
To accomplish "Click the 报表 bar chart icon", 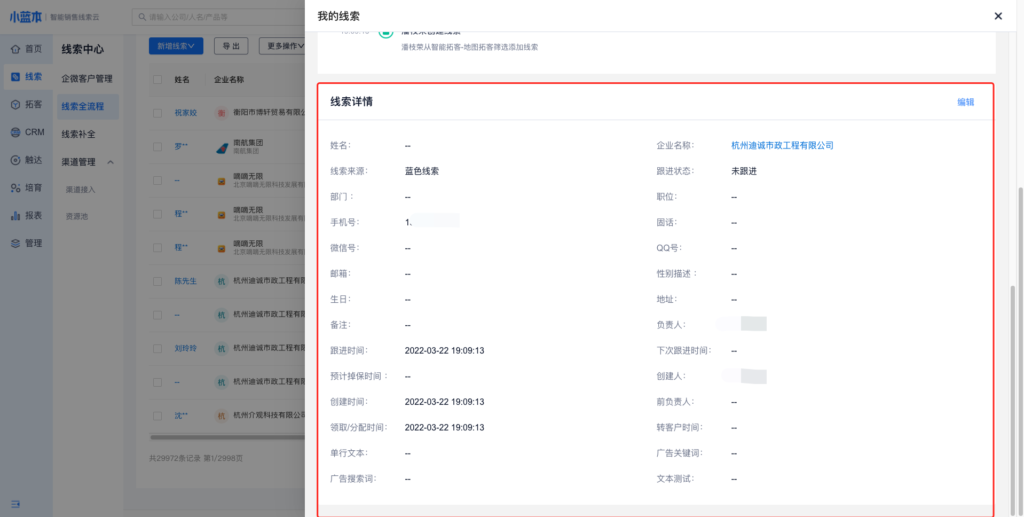I will (15, 215).
